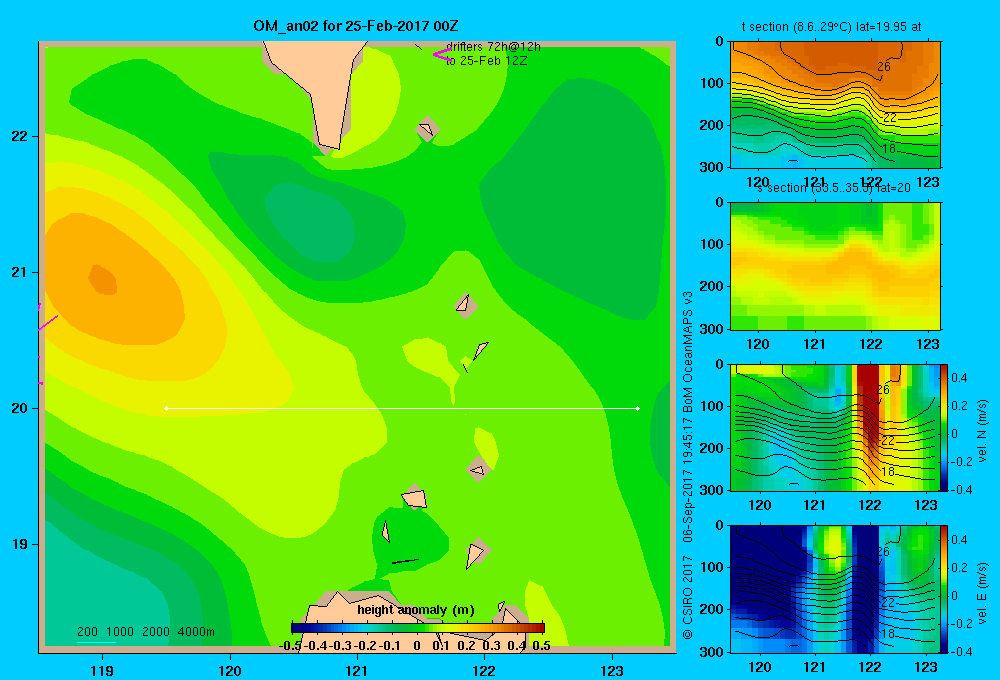
Task: Click the 18 contour label in temperature section
Action: (888, 149)
